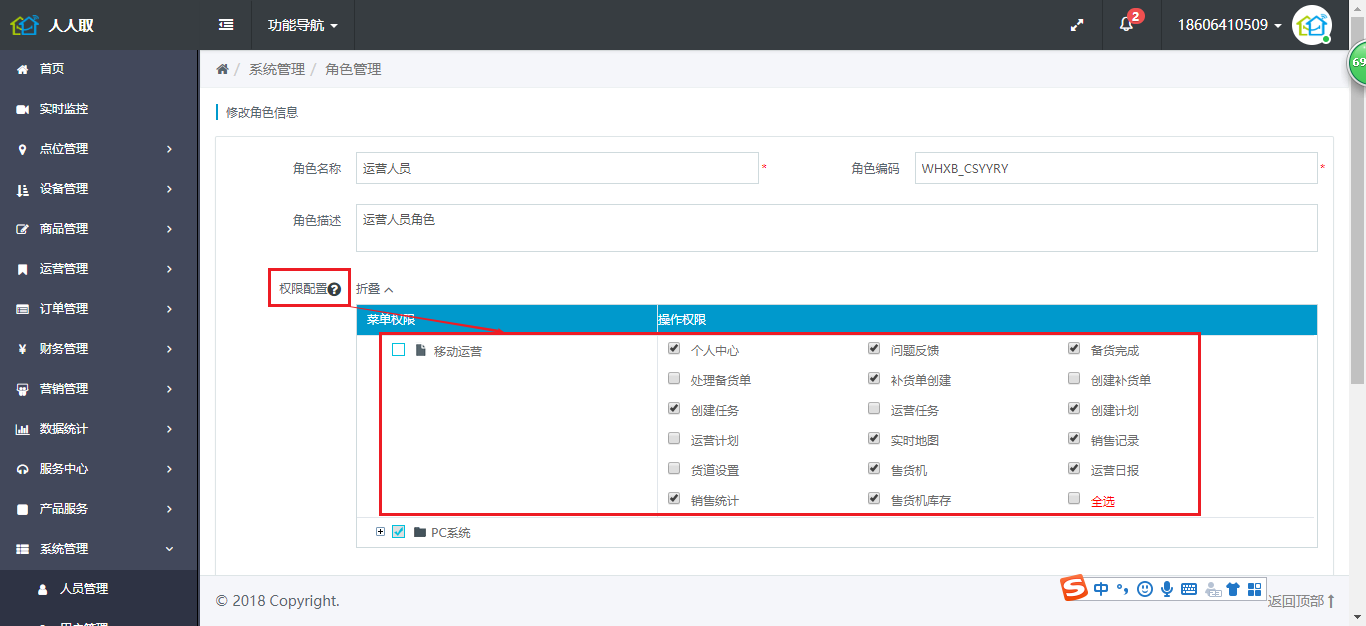Click the 实时监控 camera icon in the sidebar

point(22,109)
